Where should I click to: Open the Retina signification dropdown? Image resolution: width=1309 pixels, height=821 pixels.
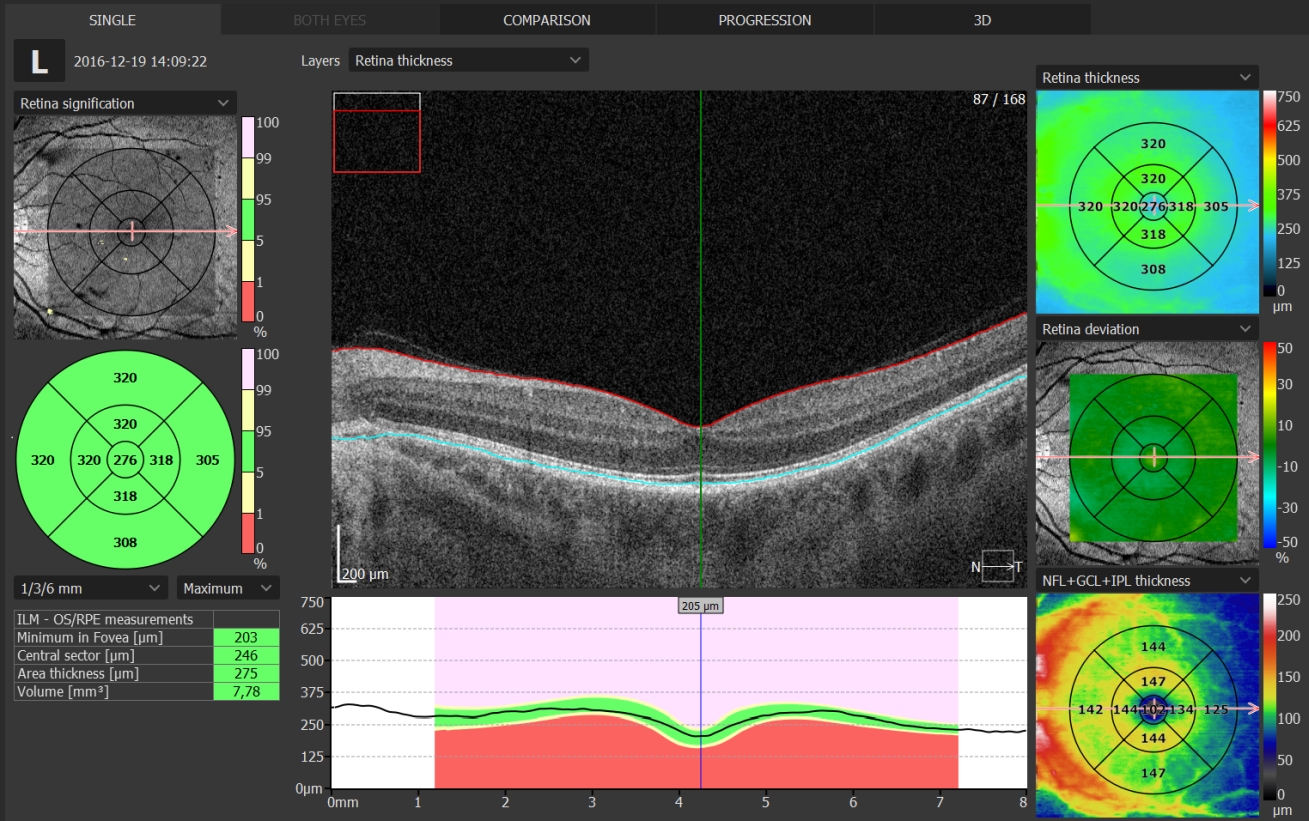point(125,103)
